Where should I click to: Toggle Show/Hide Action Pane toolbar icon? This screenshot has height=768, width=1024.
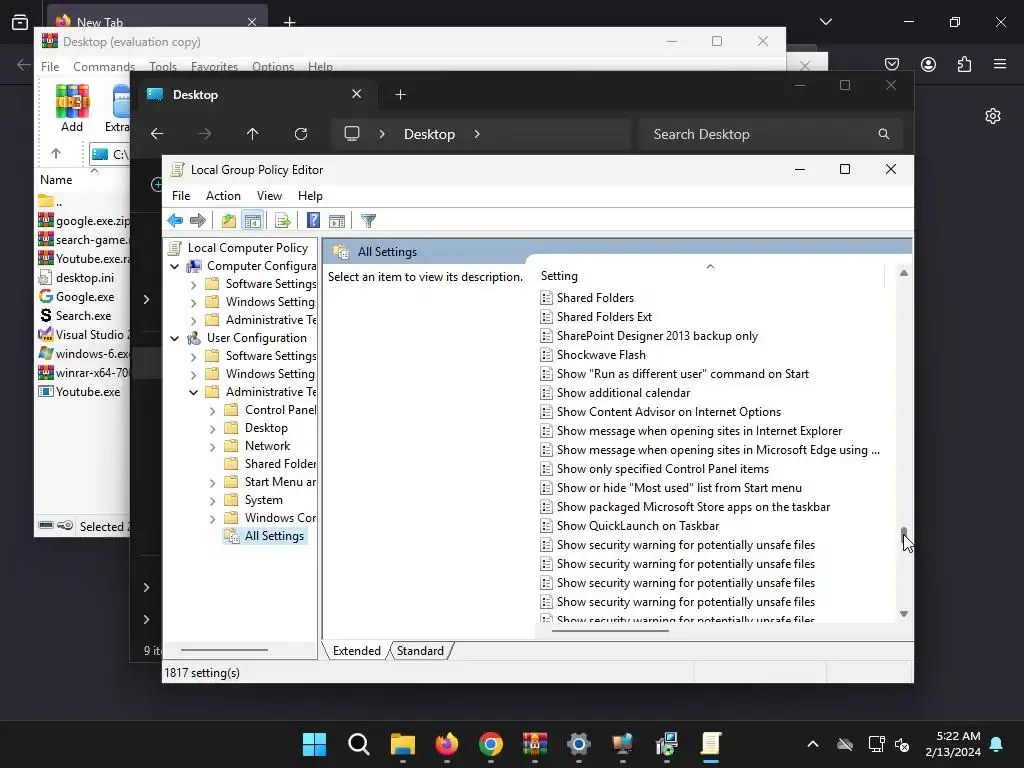coord(337,221)
